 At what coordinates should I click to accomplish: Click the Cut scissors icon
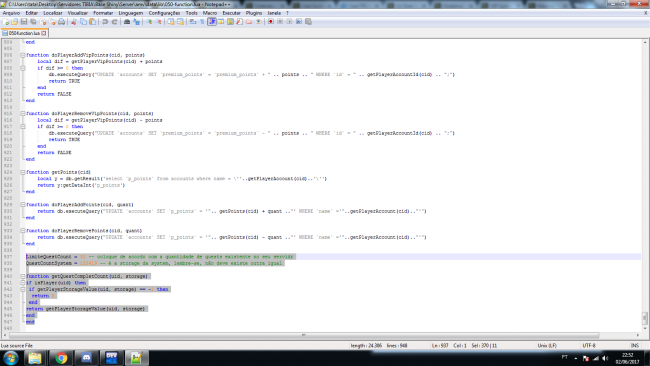pyautogui.click(x=74, y=22)
